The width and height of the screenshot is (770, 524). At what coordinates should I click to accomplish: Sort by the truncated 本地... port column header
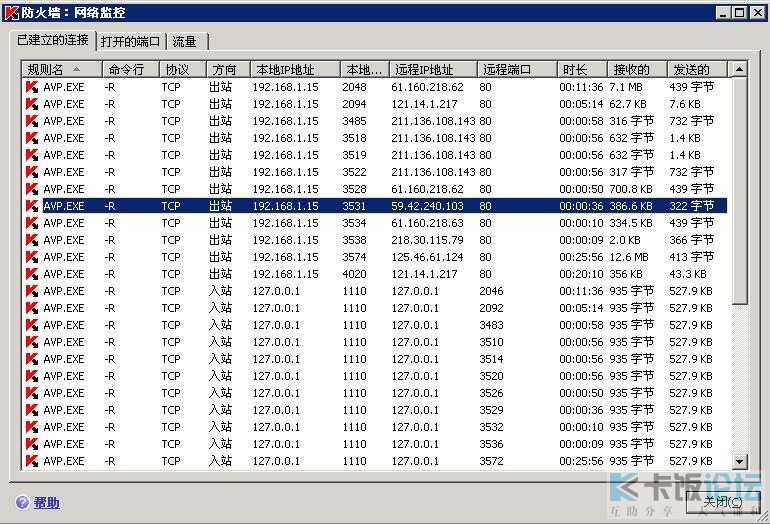coord(364,70)
